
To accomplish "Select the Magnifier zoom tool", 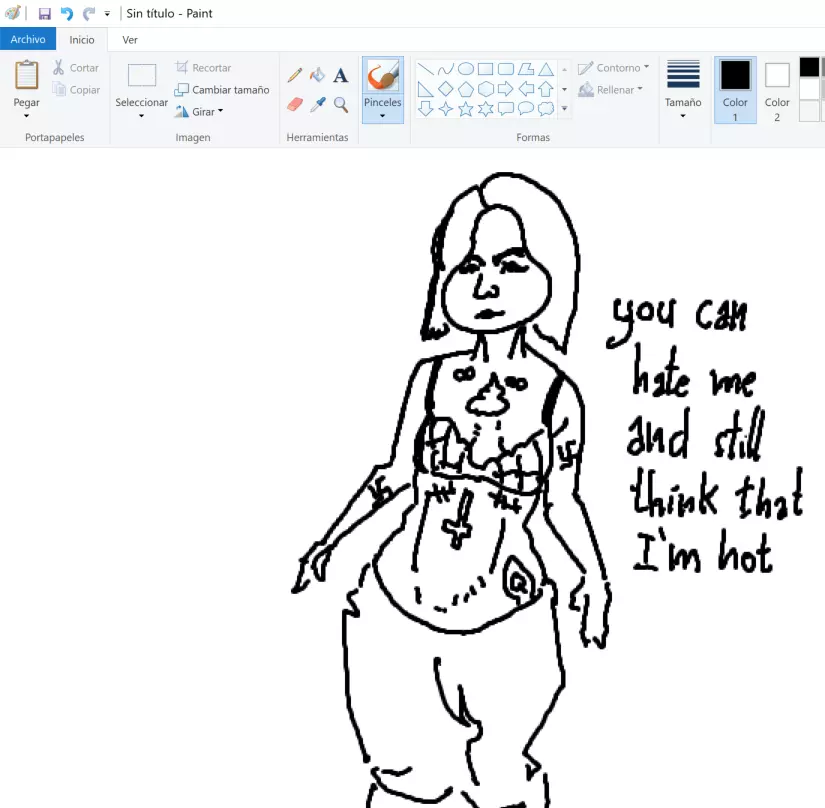I will [x=340, y=105].
